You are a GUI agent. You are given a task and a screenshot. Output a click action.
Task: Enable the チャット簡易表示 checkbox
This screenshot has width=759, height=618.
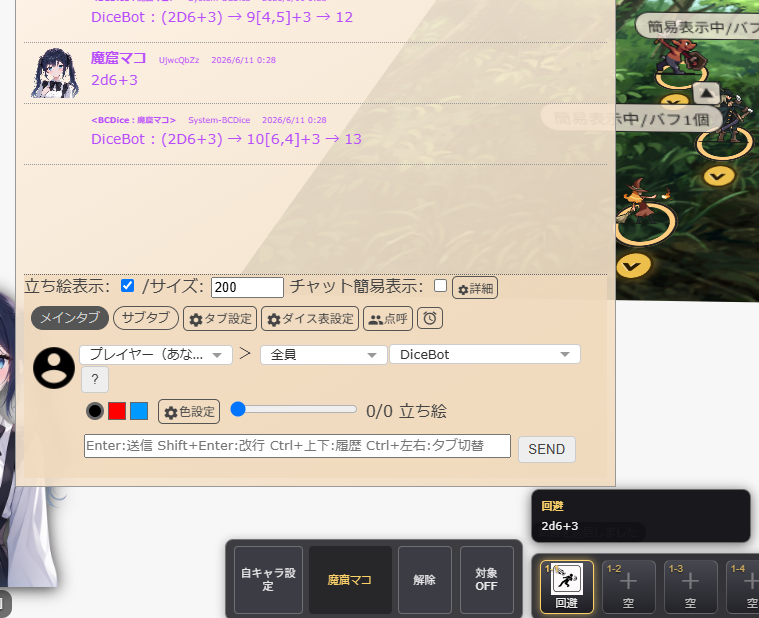click(x=440, y=286)
